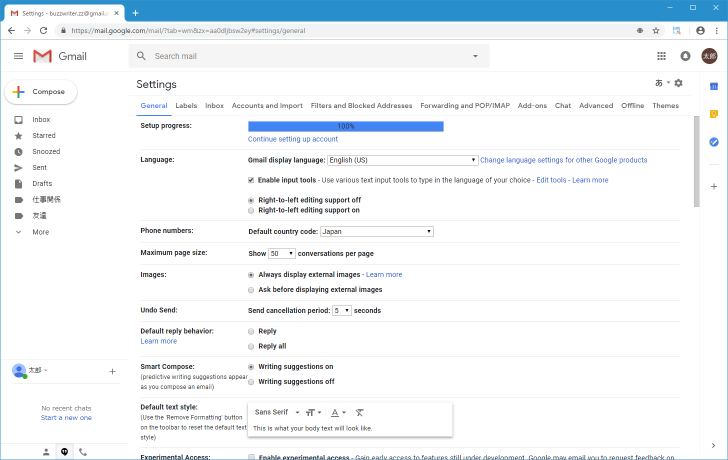The image size is (728, 460).
Task: Choose Reply as default behavior
Action: pos(251,331)
